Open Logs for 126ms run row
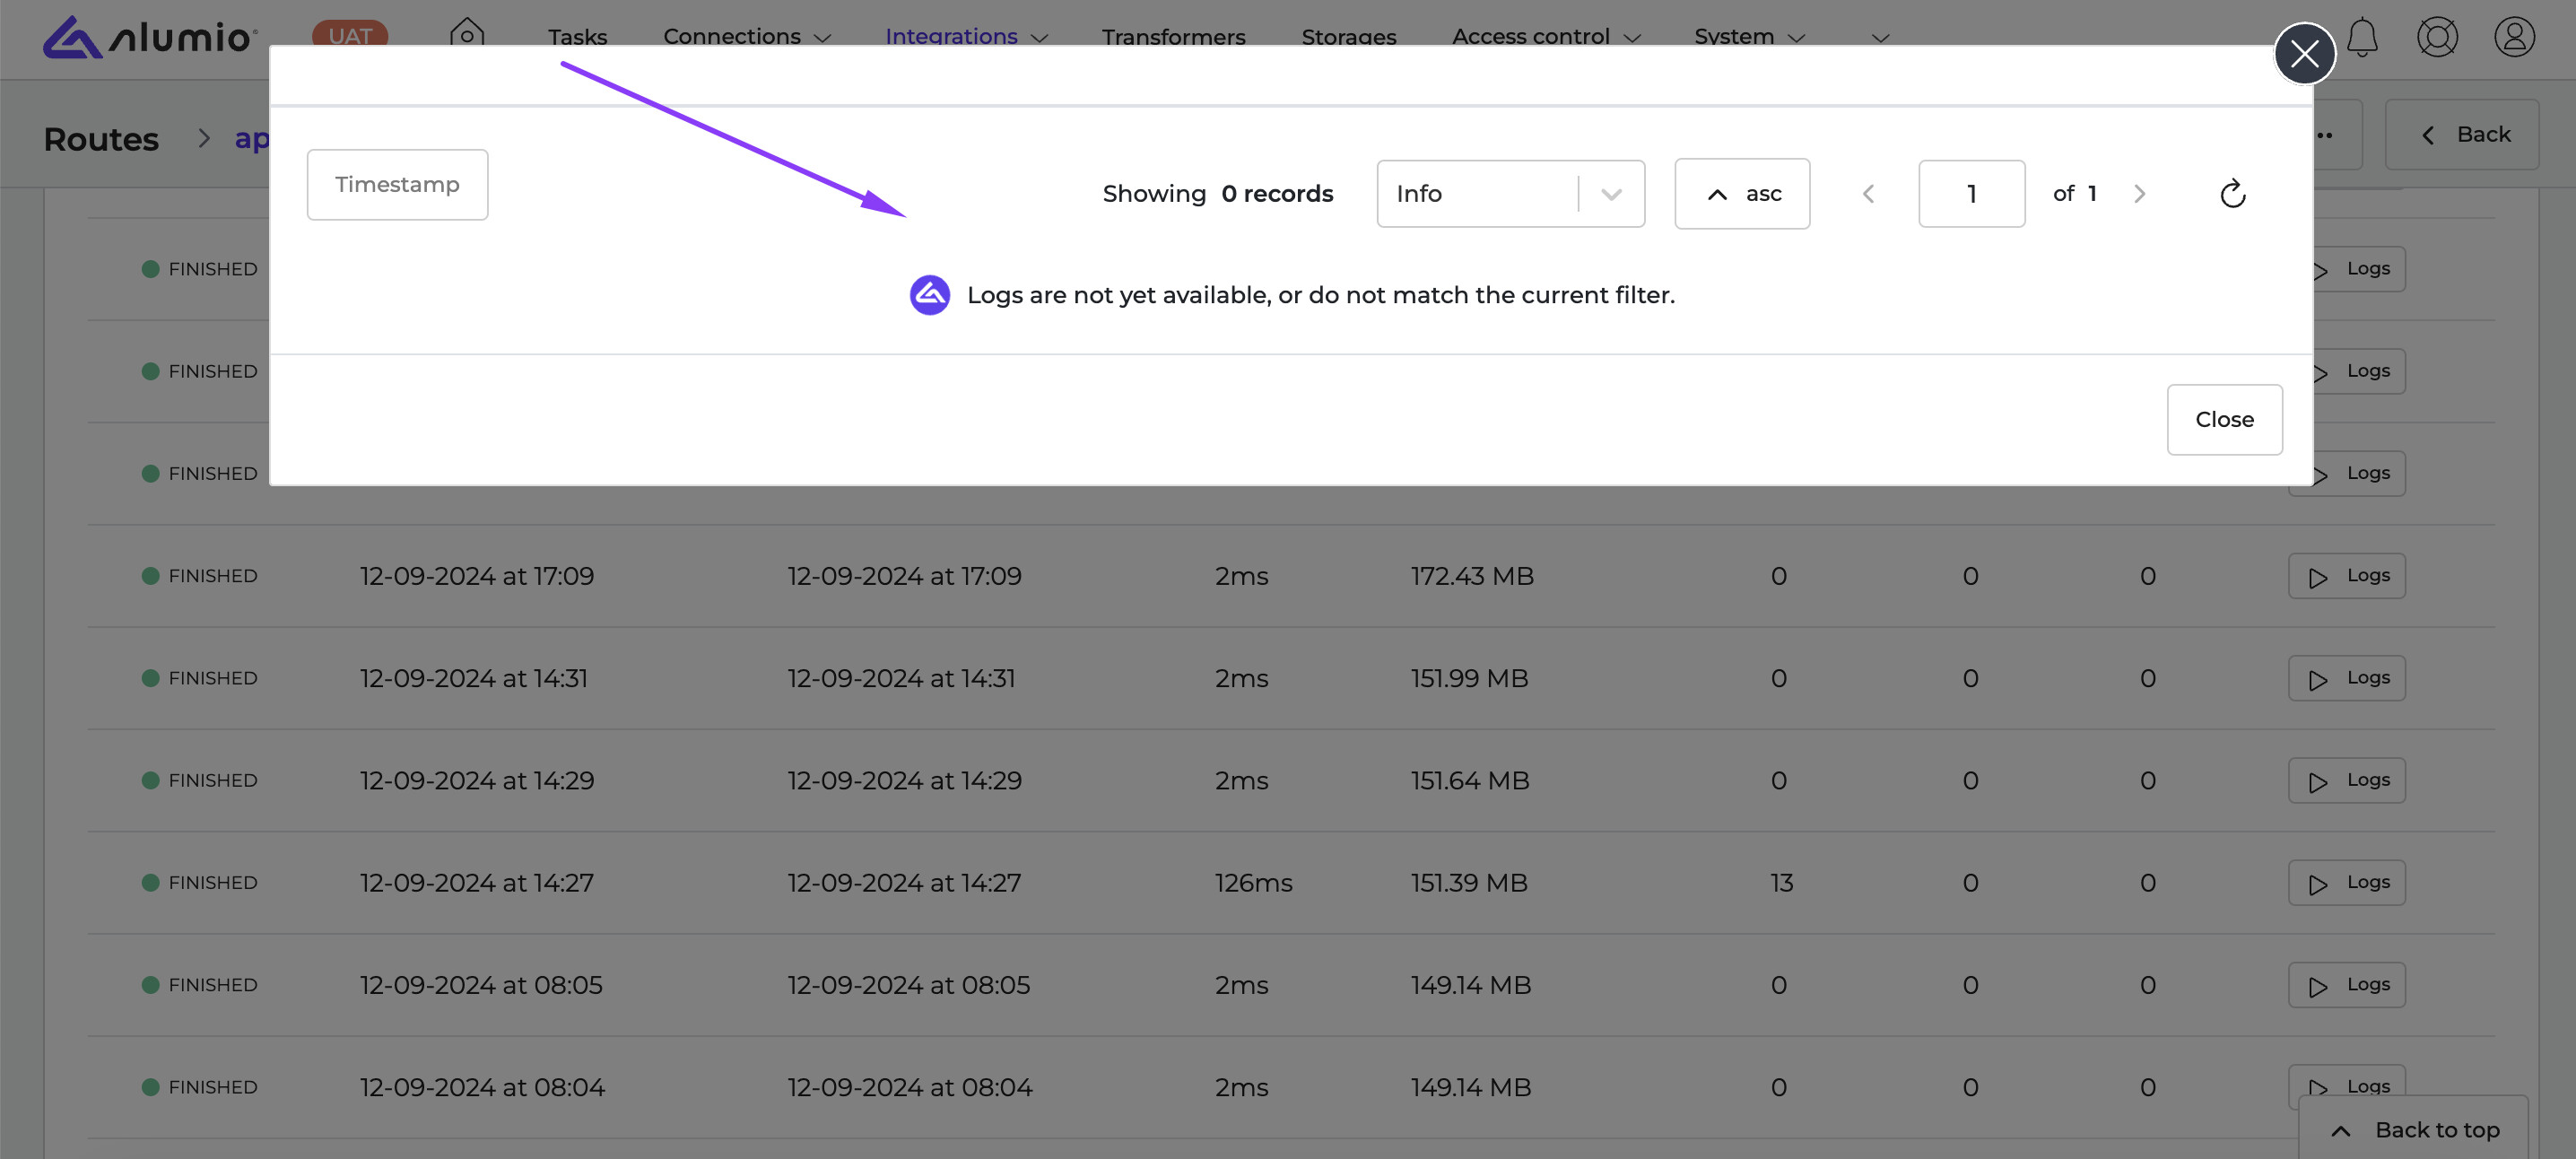 click(2346, 883)
